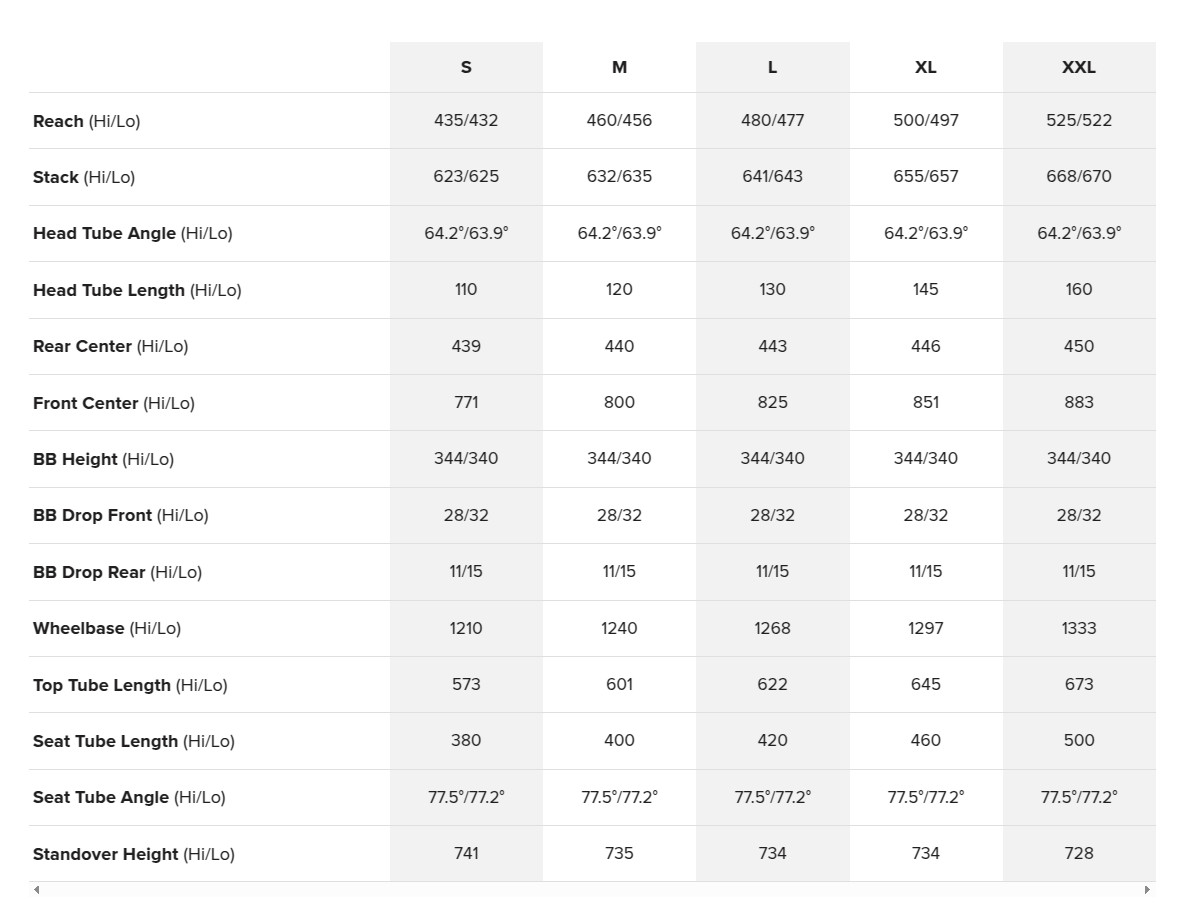Select the XXL size column header
This screenshot has height=924, width=1188.
tap(1079, 67)
